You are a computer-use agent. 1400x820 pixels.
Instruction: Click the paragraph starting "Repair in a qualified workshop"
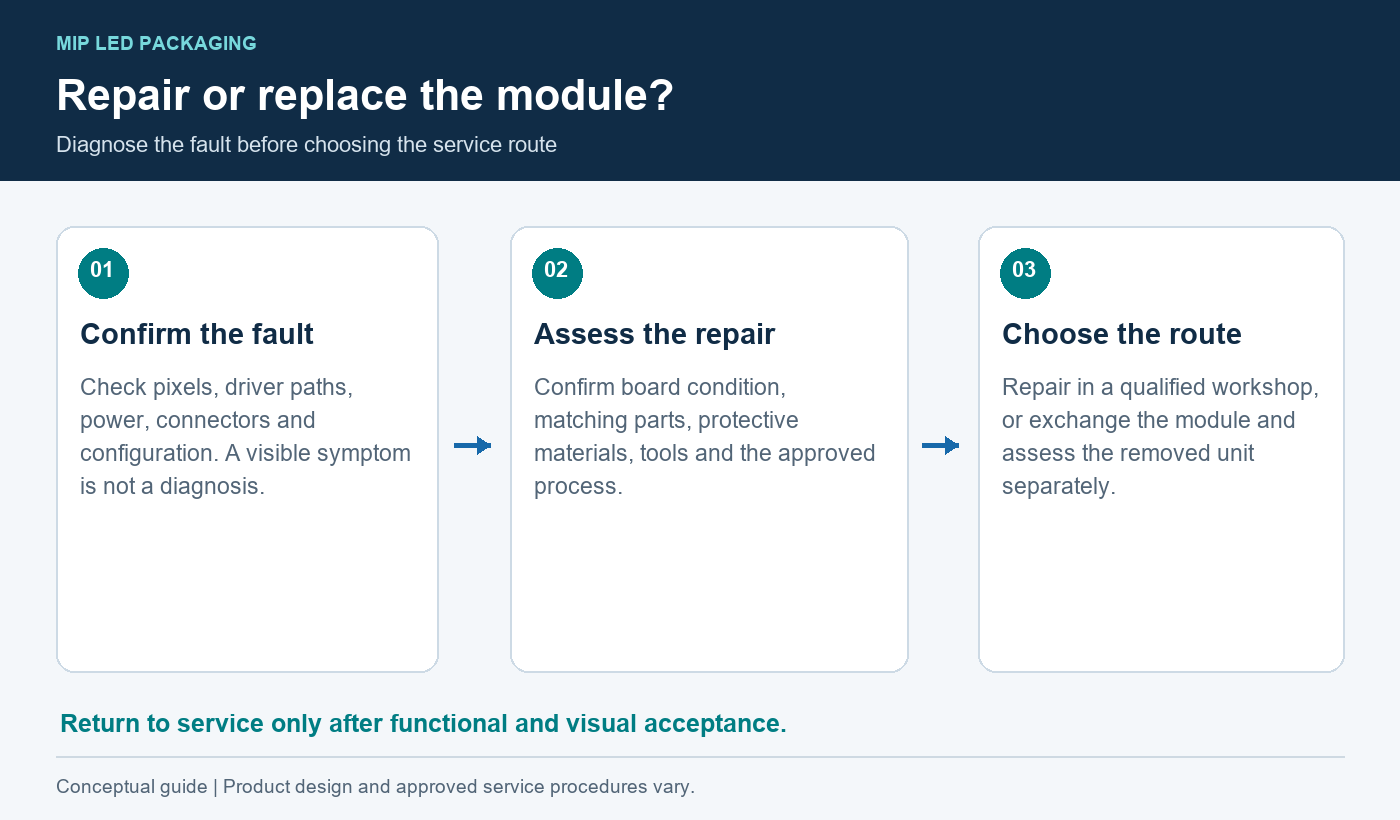pos(1160,437)
